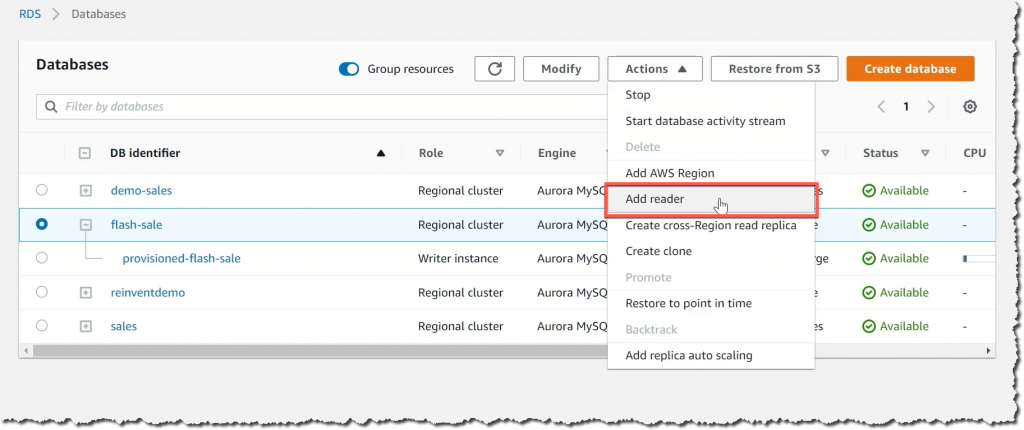Toggle Group resources switch
This screenshot has width=1024, height=430.
349,69
